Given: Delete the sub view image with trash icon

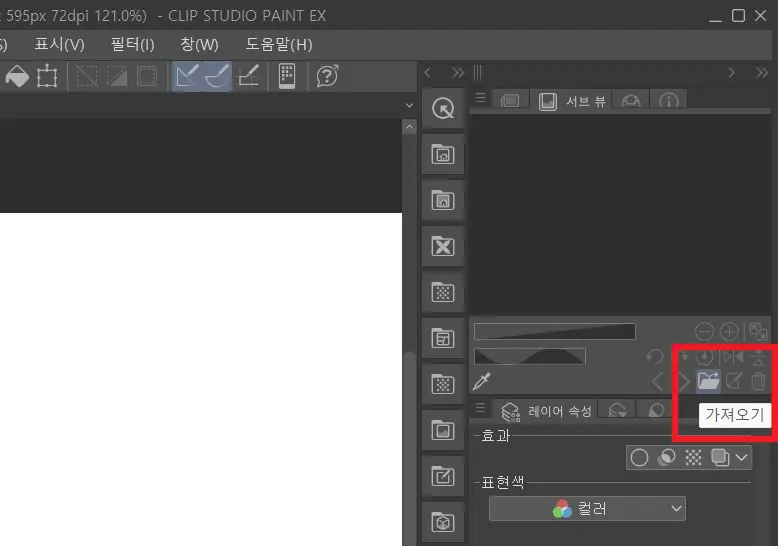Looking at the screenshot, I should tap(758, 381).
